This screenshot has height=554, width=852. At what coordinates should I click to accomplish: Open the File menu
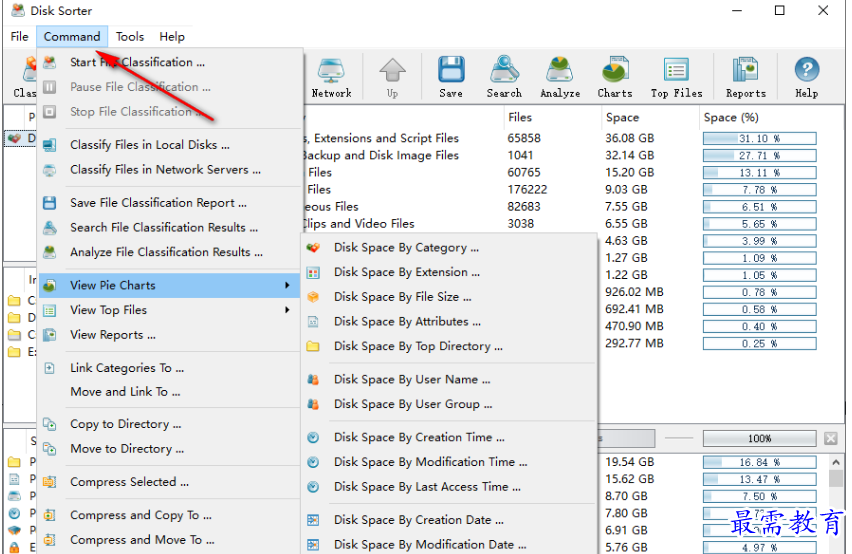20,36
